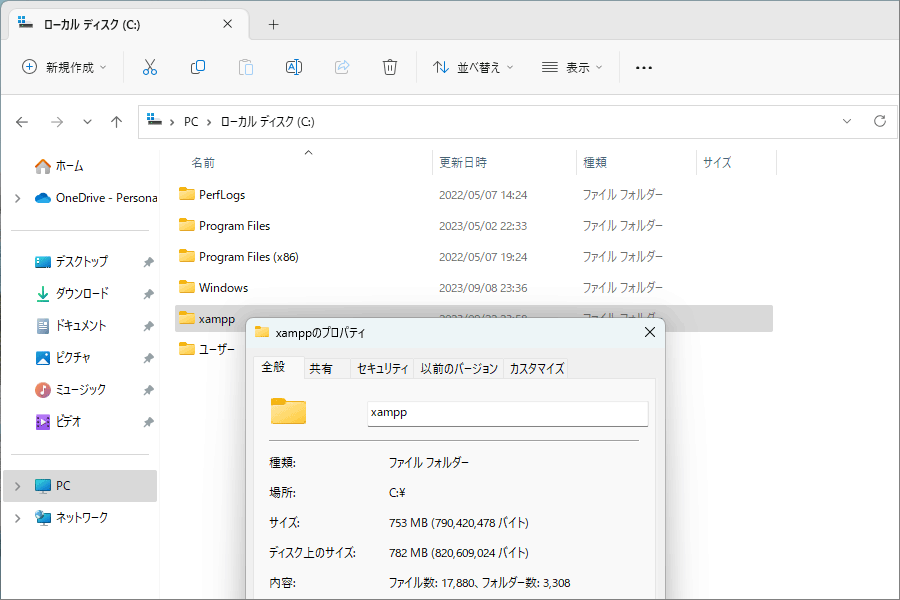This screenshot has width=900, height=600.
Task: Click pin icon next to ミュージック
Action: [x=148, y=390]
